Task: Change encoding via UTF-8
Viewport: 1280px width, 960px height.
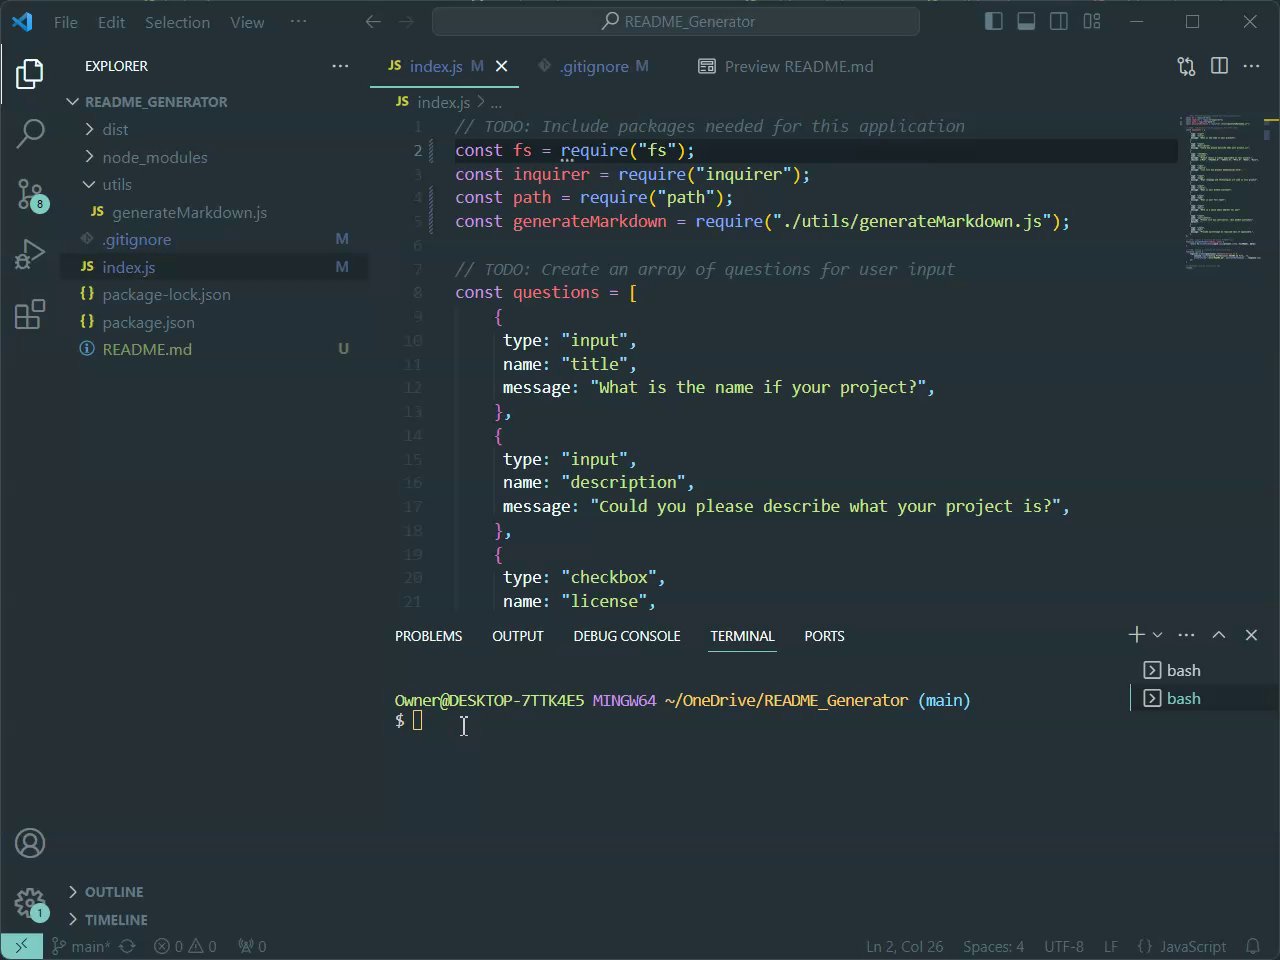Action: click(1064, 946)
